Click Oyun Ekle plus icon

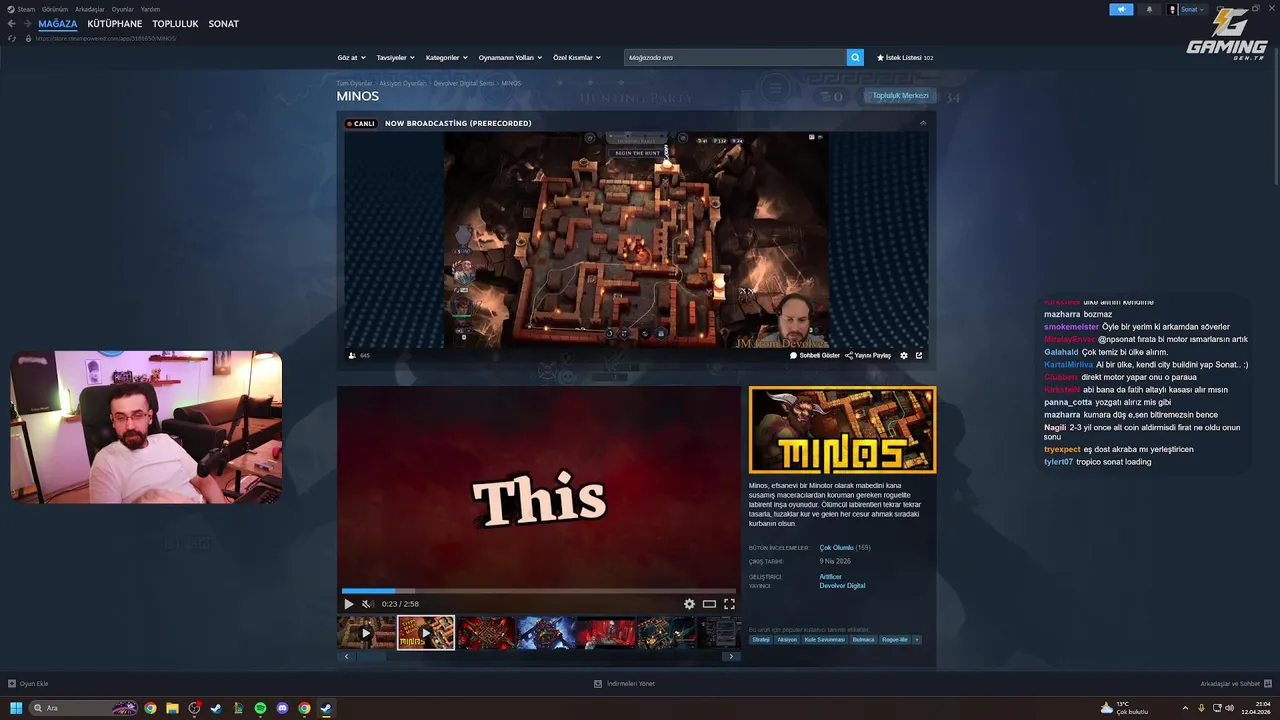[x=12, y=684]
